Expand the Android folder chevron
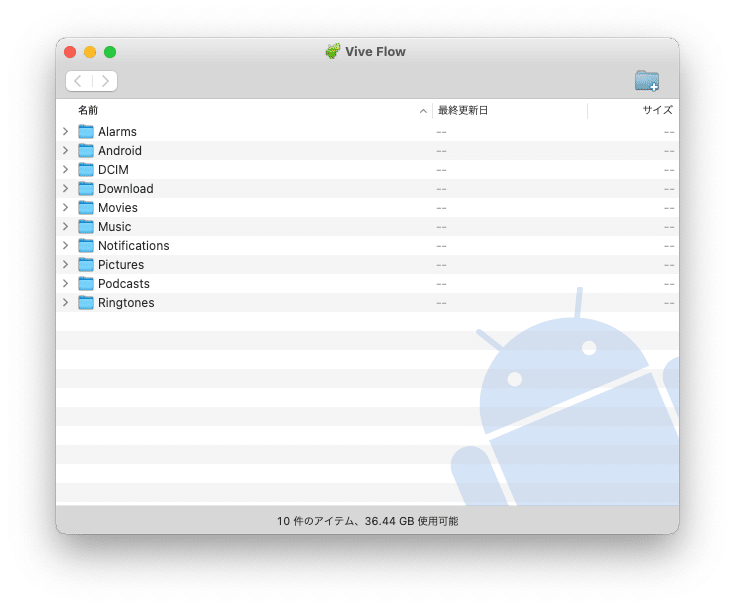735x608 pixels. (x=66, y=150)
